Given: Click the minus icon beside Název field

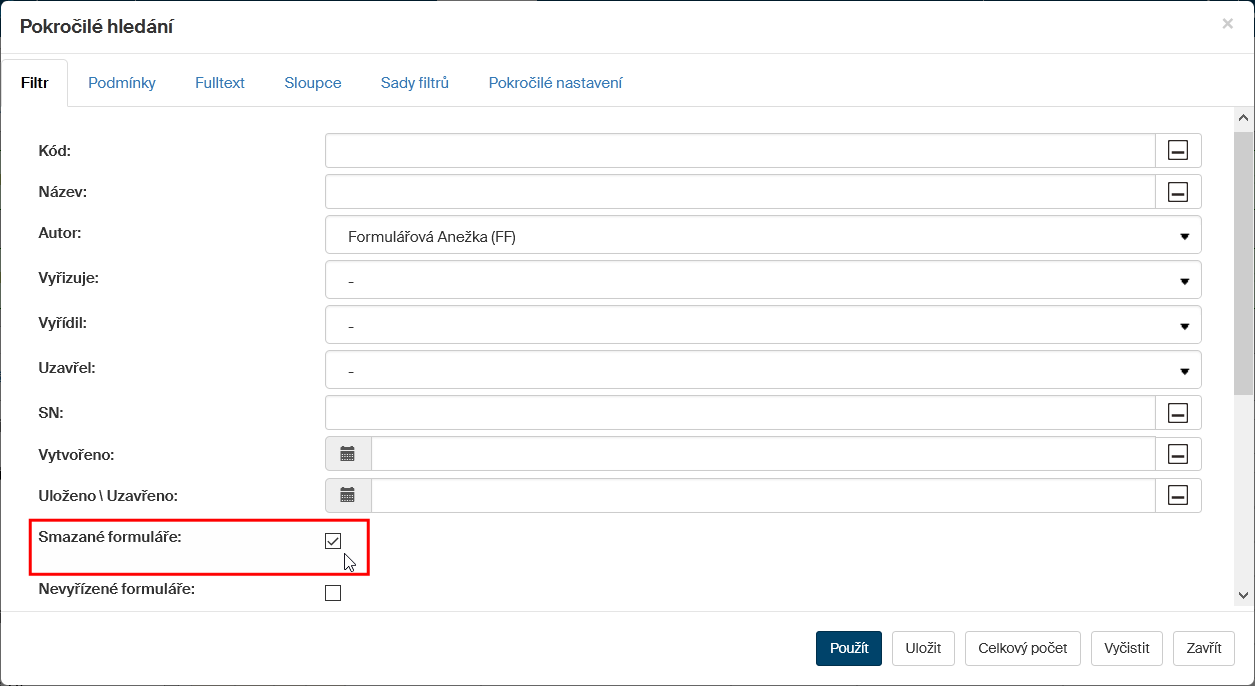Looking at the screenshot, I should coord(1178,192).
